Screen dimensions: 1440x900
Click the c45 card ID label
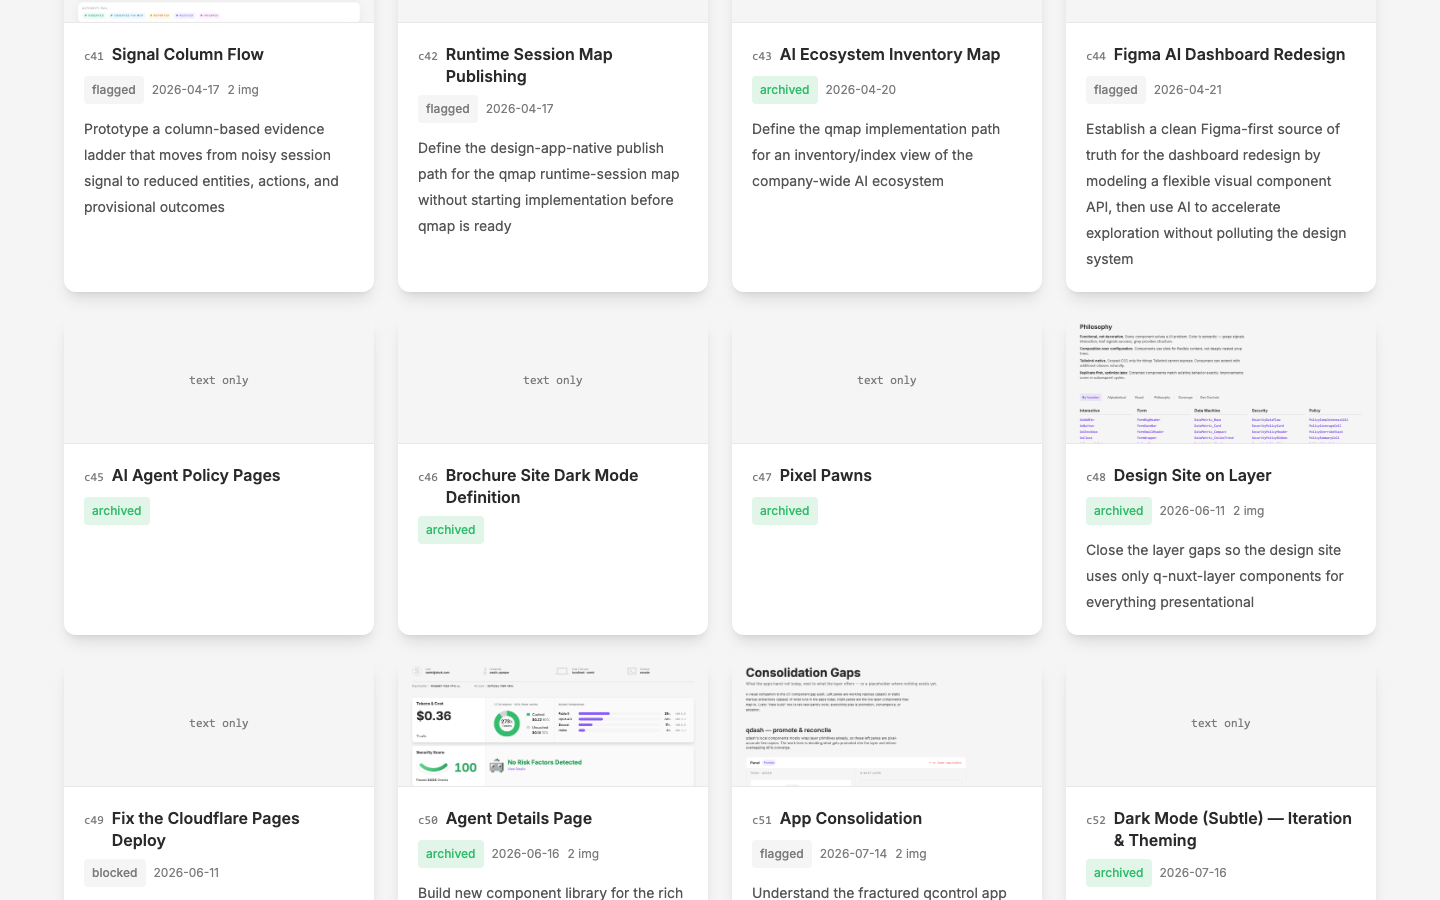(x=94, y=478)
